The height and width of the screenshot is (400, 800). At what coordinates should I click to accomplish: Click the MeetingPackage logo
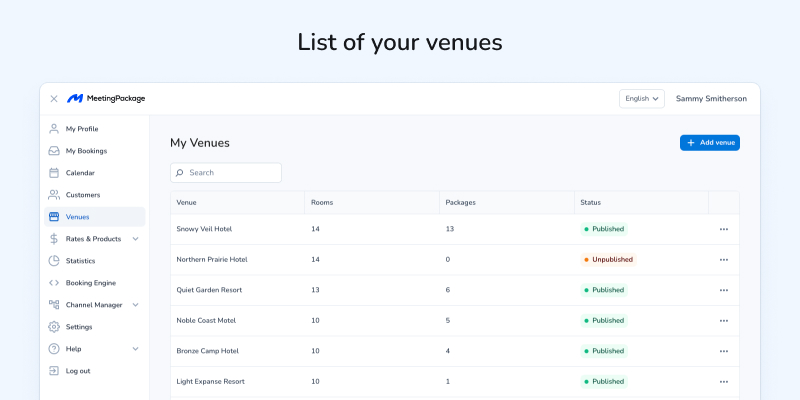click(106, 99)
